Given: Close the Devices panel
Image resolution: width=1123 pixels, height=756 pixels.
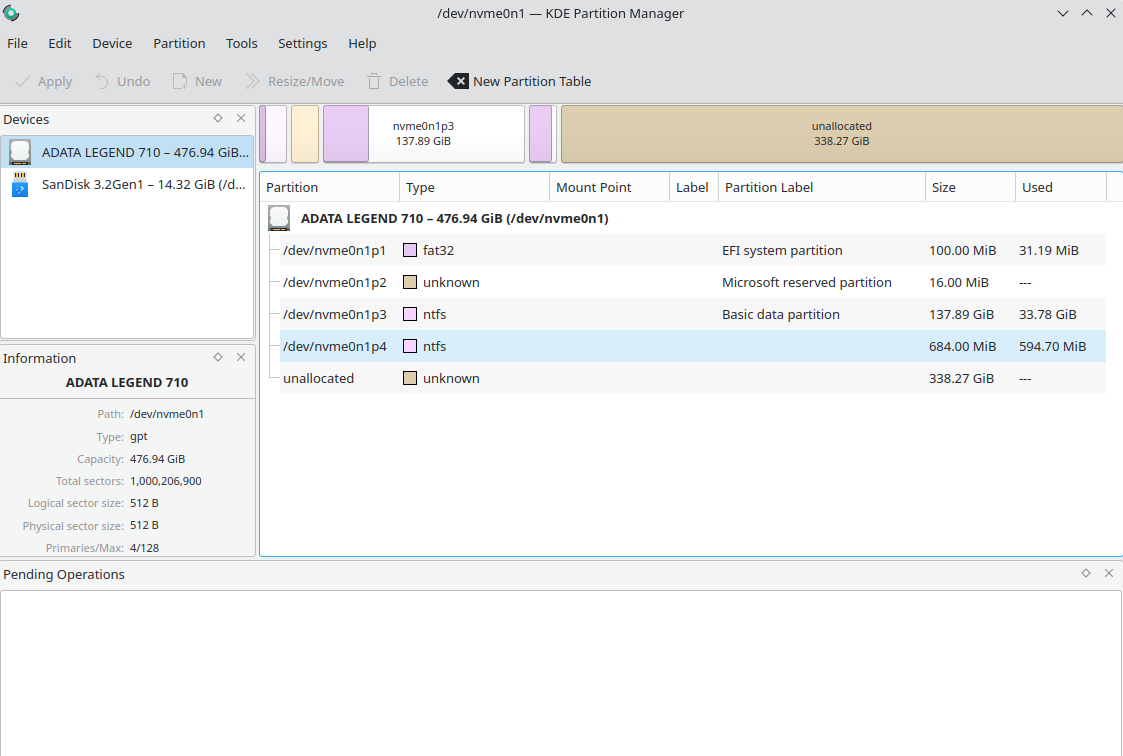Looking at the screenshot, I should pos(241,118).
